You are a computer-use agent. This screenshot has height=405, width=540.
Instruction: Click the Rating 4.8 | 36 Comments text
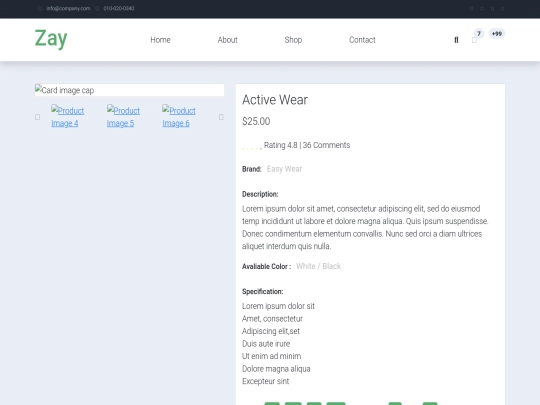point(307,145)
